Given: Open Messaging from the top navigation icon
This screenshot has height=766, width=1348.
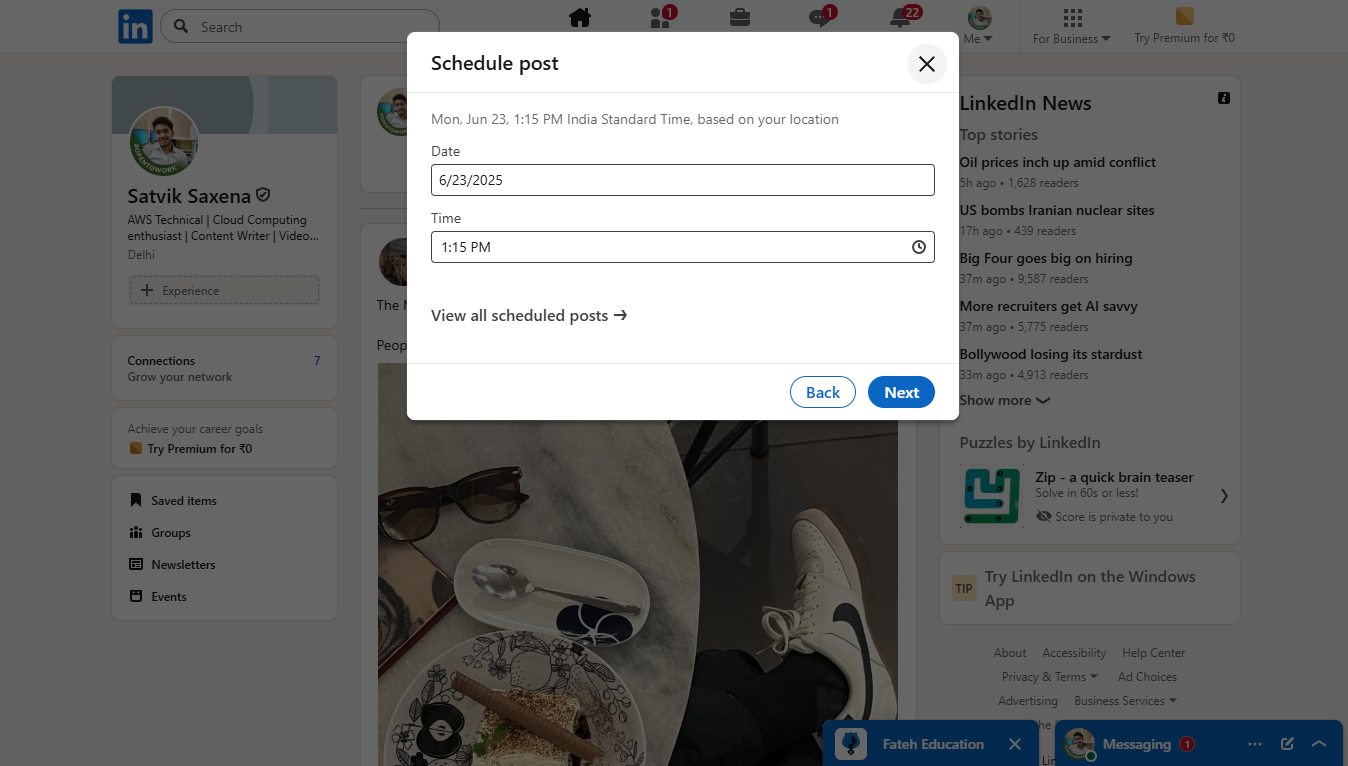Looking at the screenshot, I should [820, 18].
